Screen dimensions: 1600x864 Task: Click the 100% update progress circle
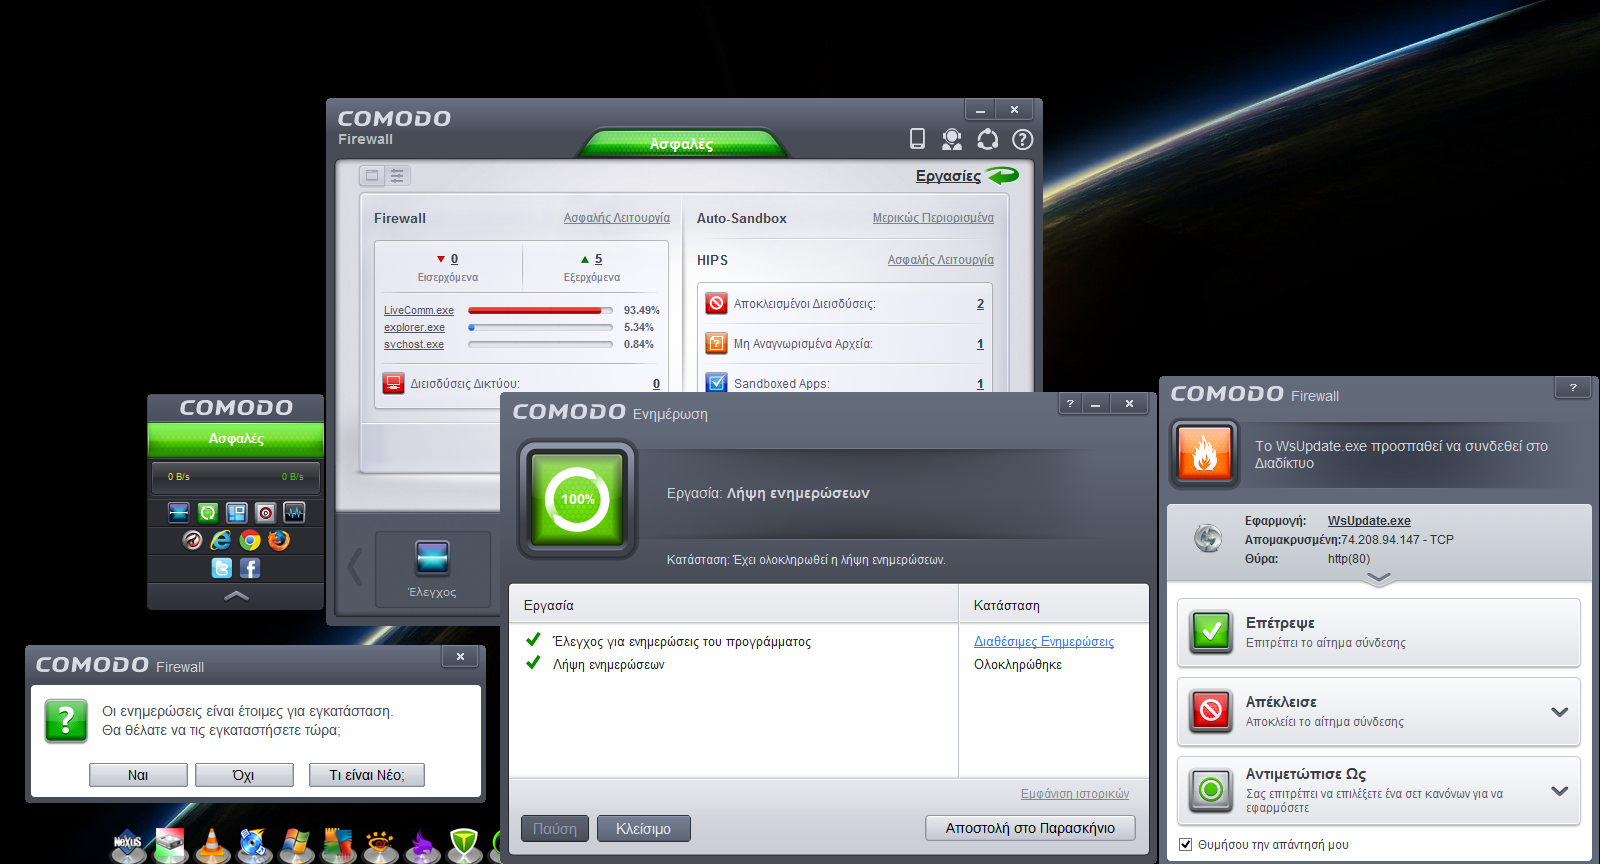pos(577,498)
